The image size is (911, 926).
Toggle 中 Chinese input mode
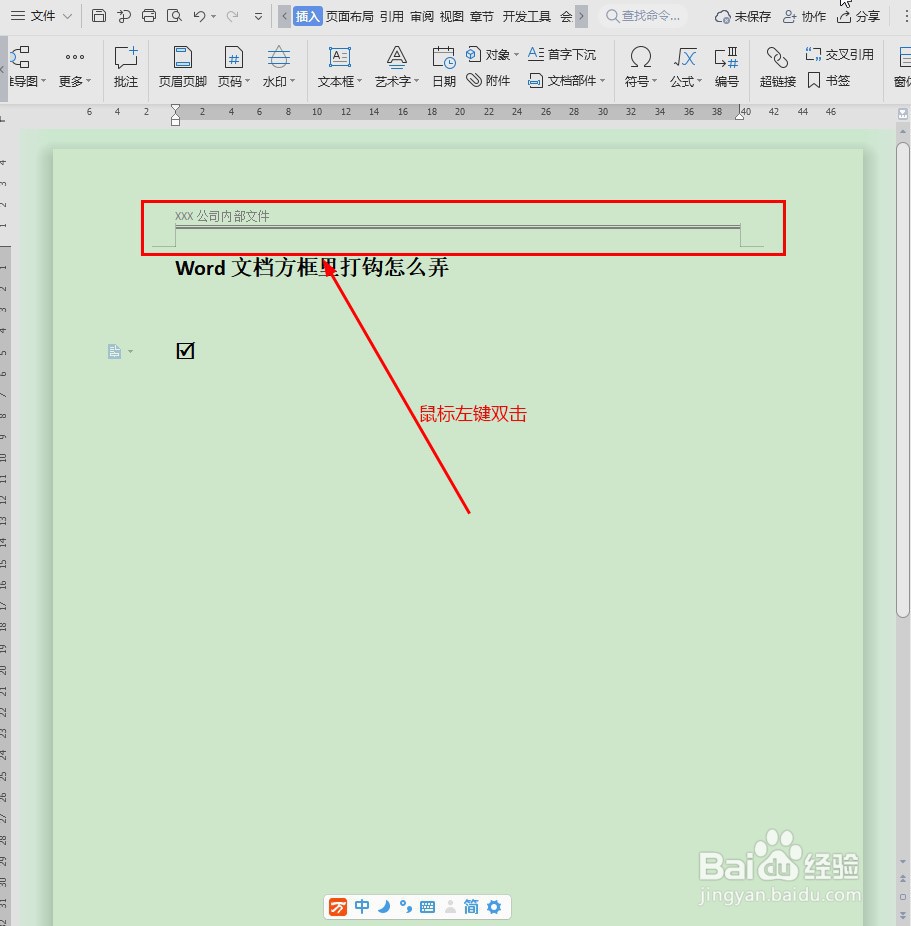(362, 907)
